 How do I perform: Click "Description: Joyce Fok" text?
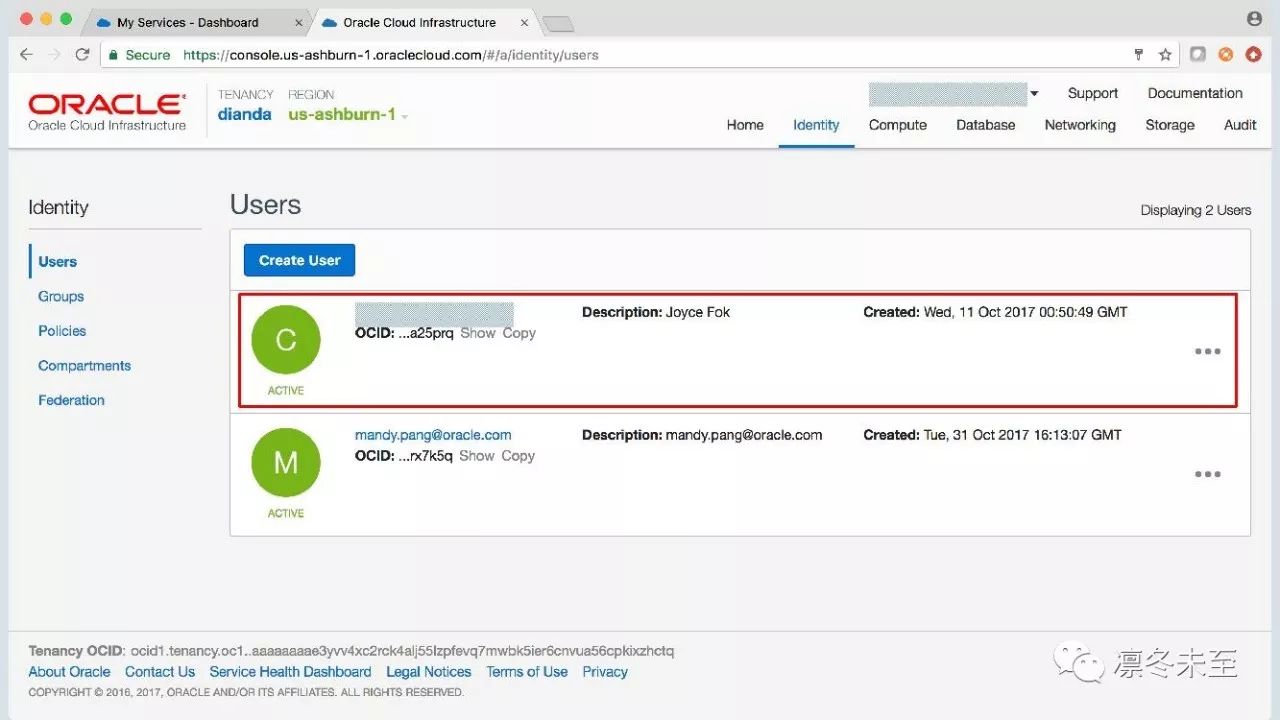pos(656,312)
